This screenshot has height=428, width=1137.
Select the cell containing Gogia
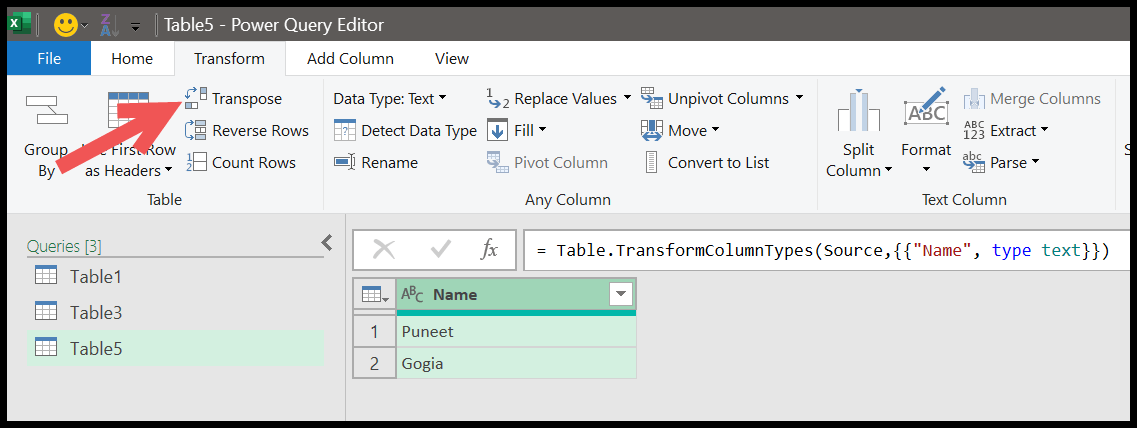516,363
